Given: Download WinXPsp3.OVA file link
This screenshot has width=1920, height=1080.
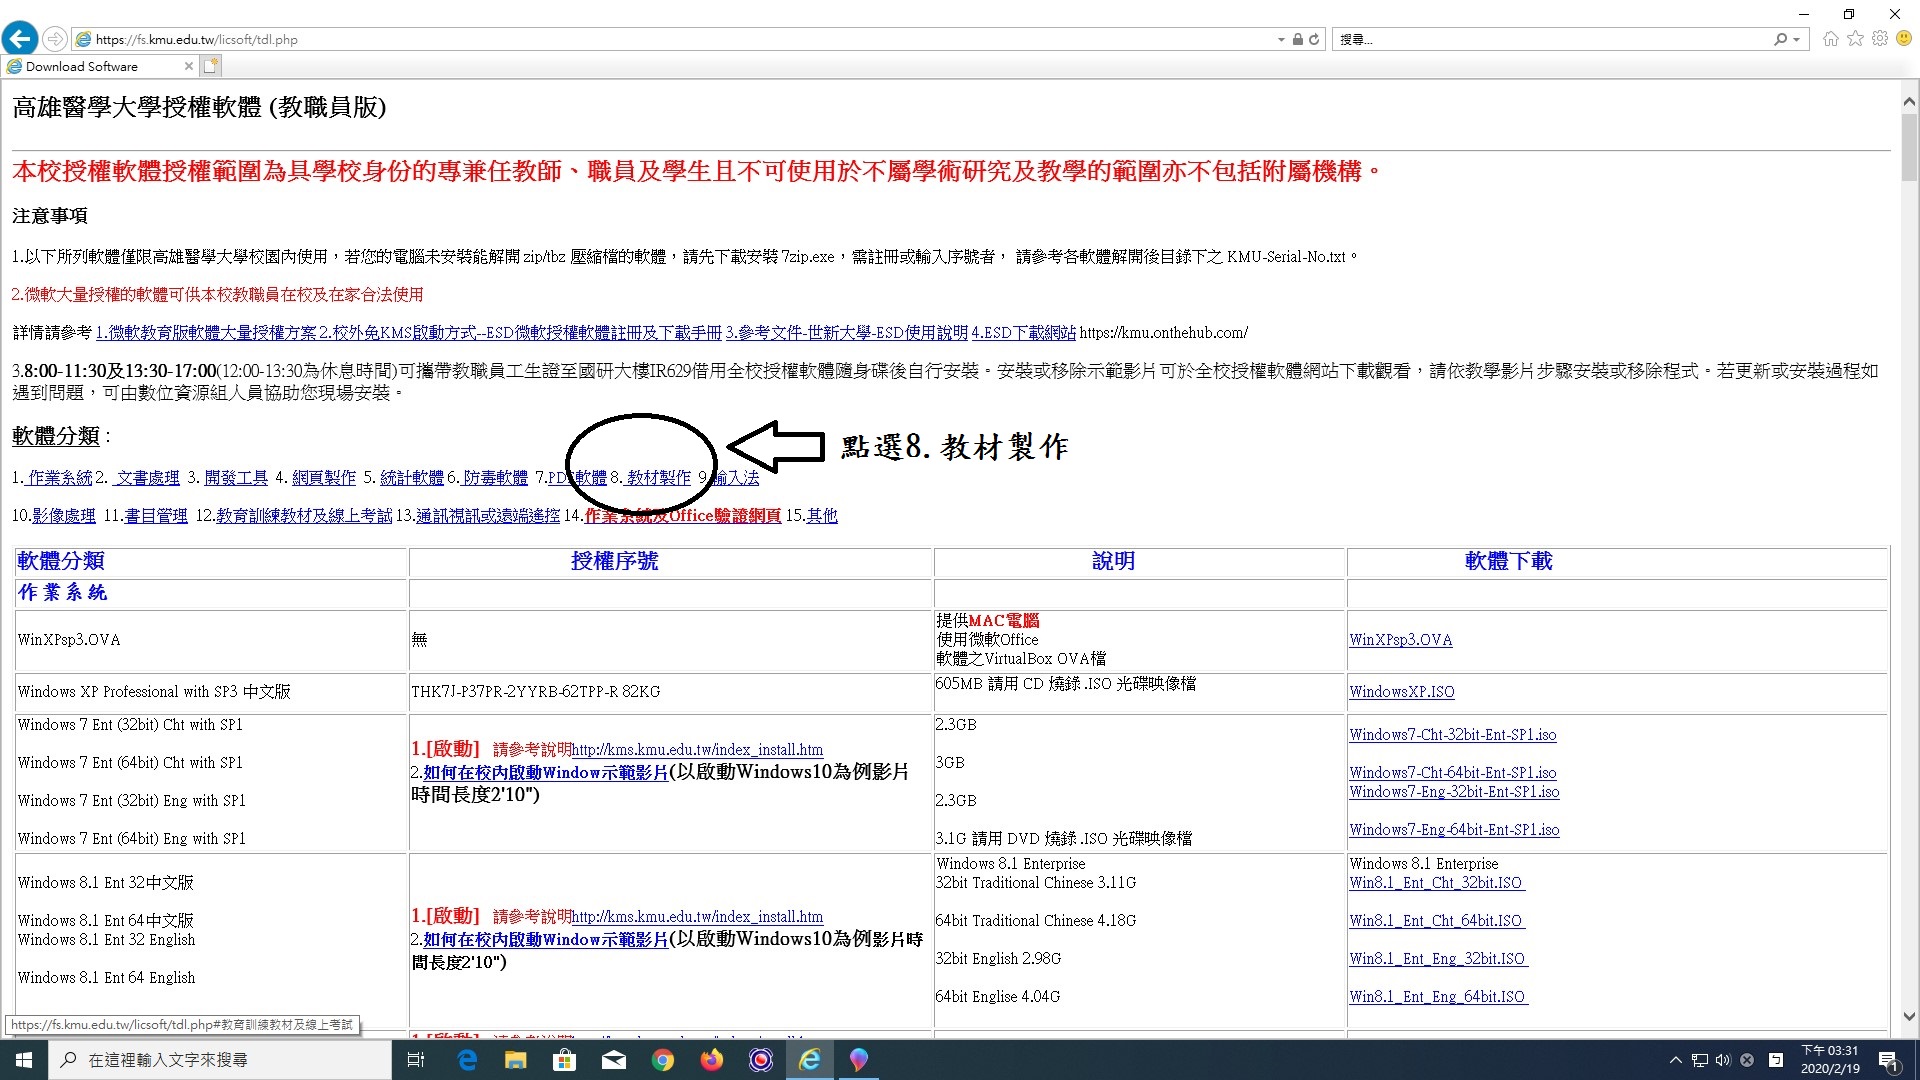Looking at the screenshot, I should (x=1400, y=640).
